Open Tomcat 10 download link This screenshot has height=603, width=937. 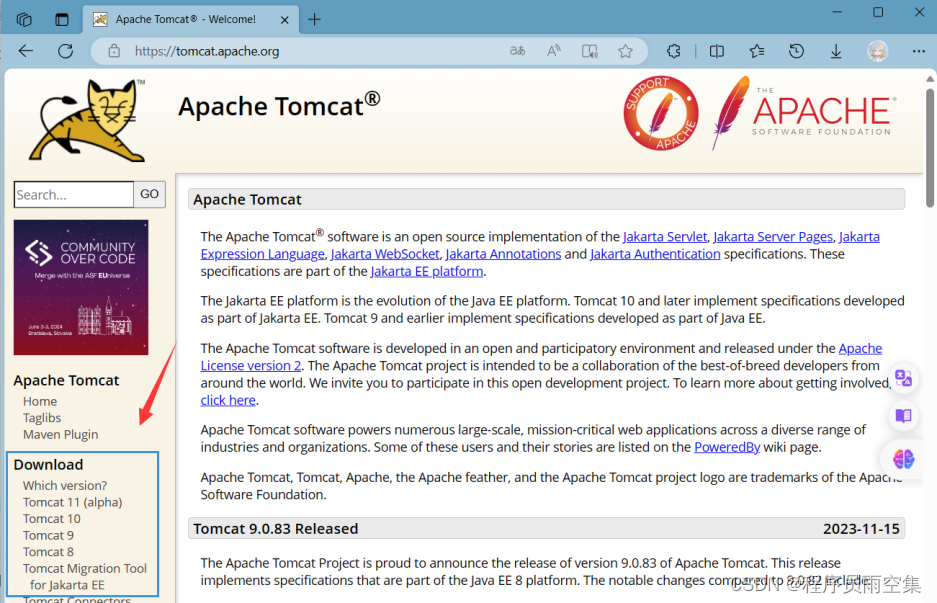[x=51, y=519]
